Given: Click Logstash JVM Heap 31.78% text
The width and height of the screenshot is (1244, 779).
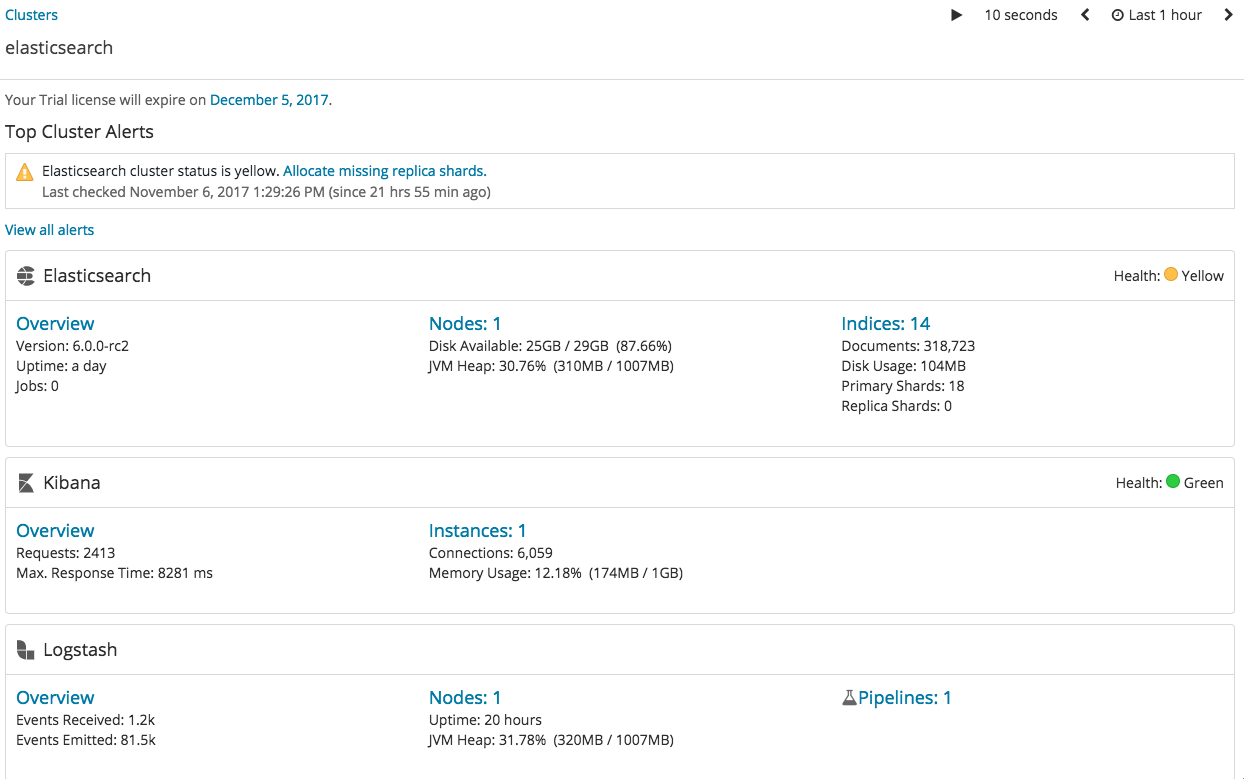Looking at the screenshot, I should (x=551, y=740).
